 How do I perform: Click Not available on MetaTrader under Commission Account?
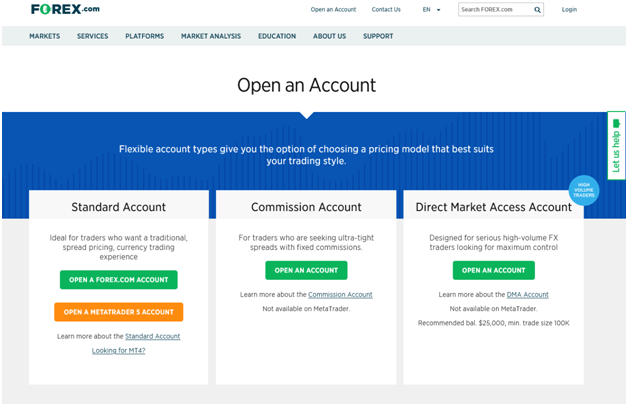pyautogui.click(x=306, y=309)
